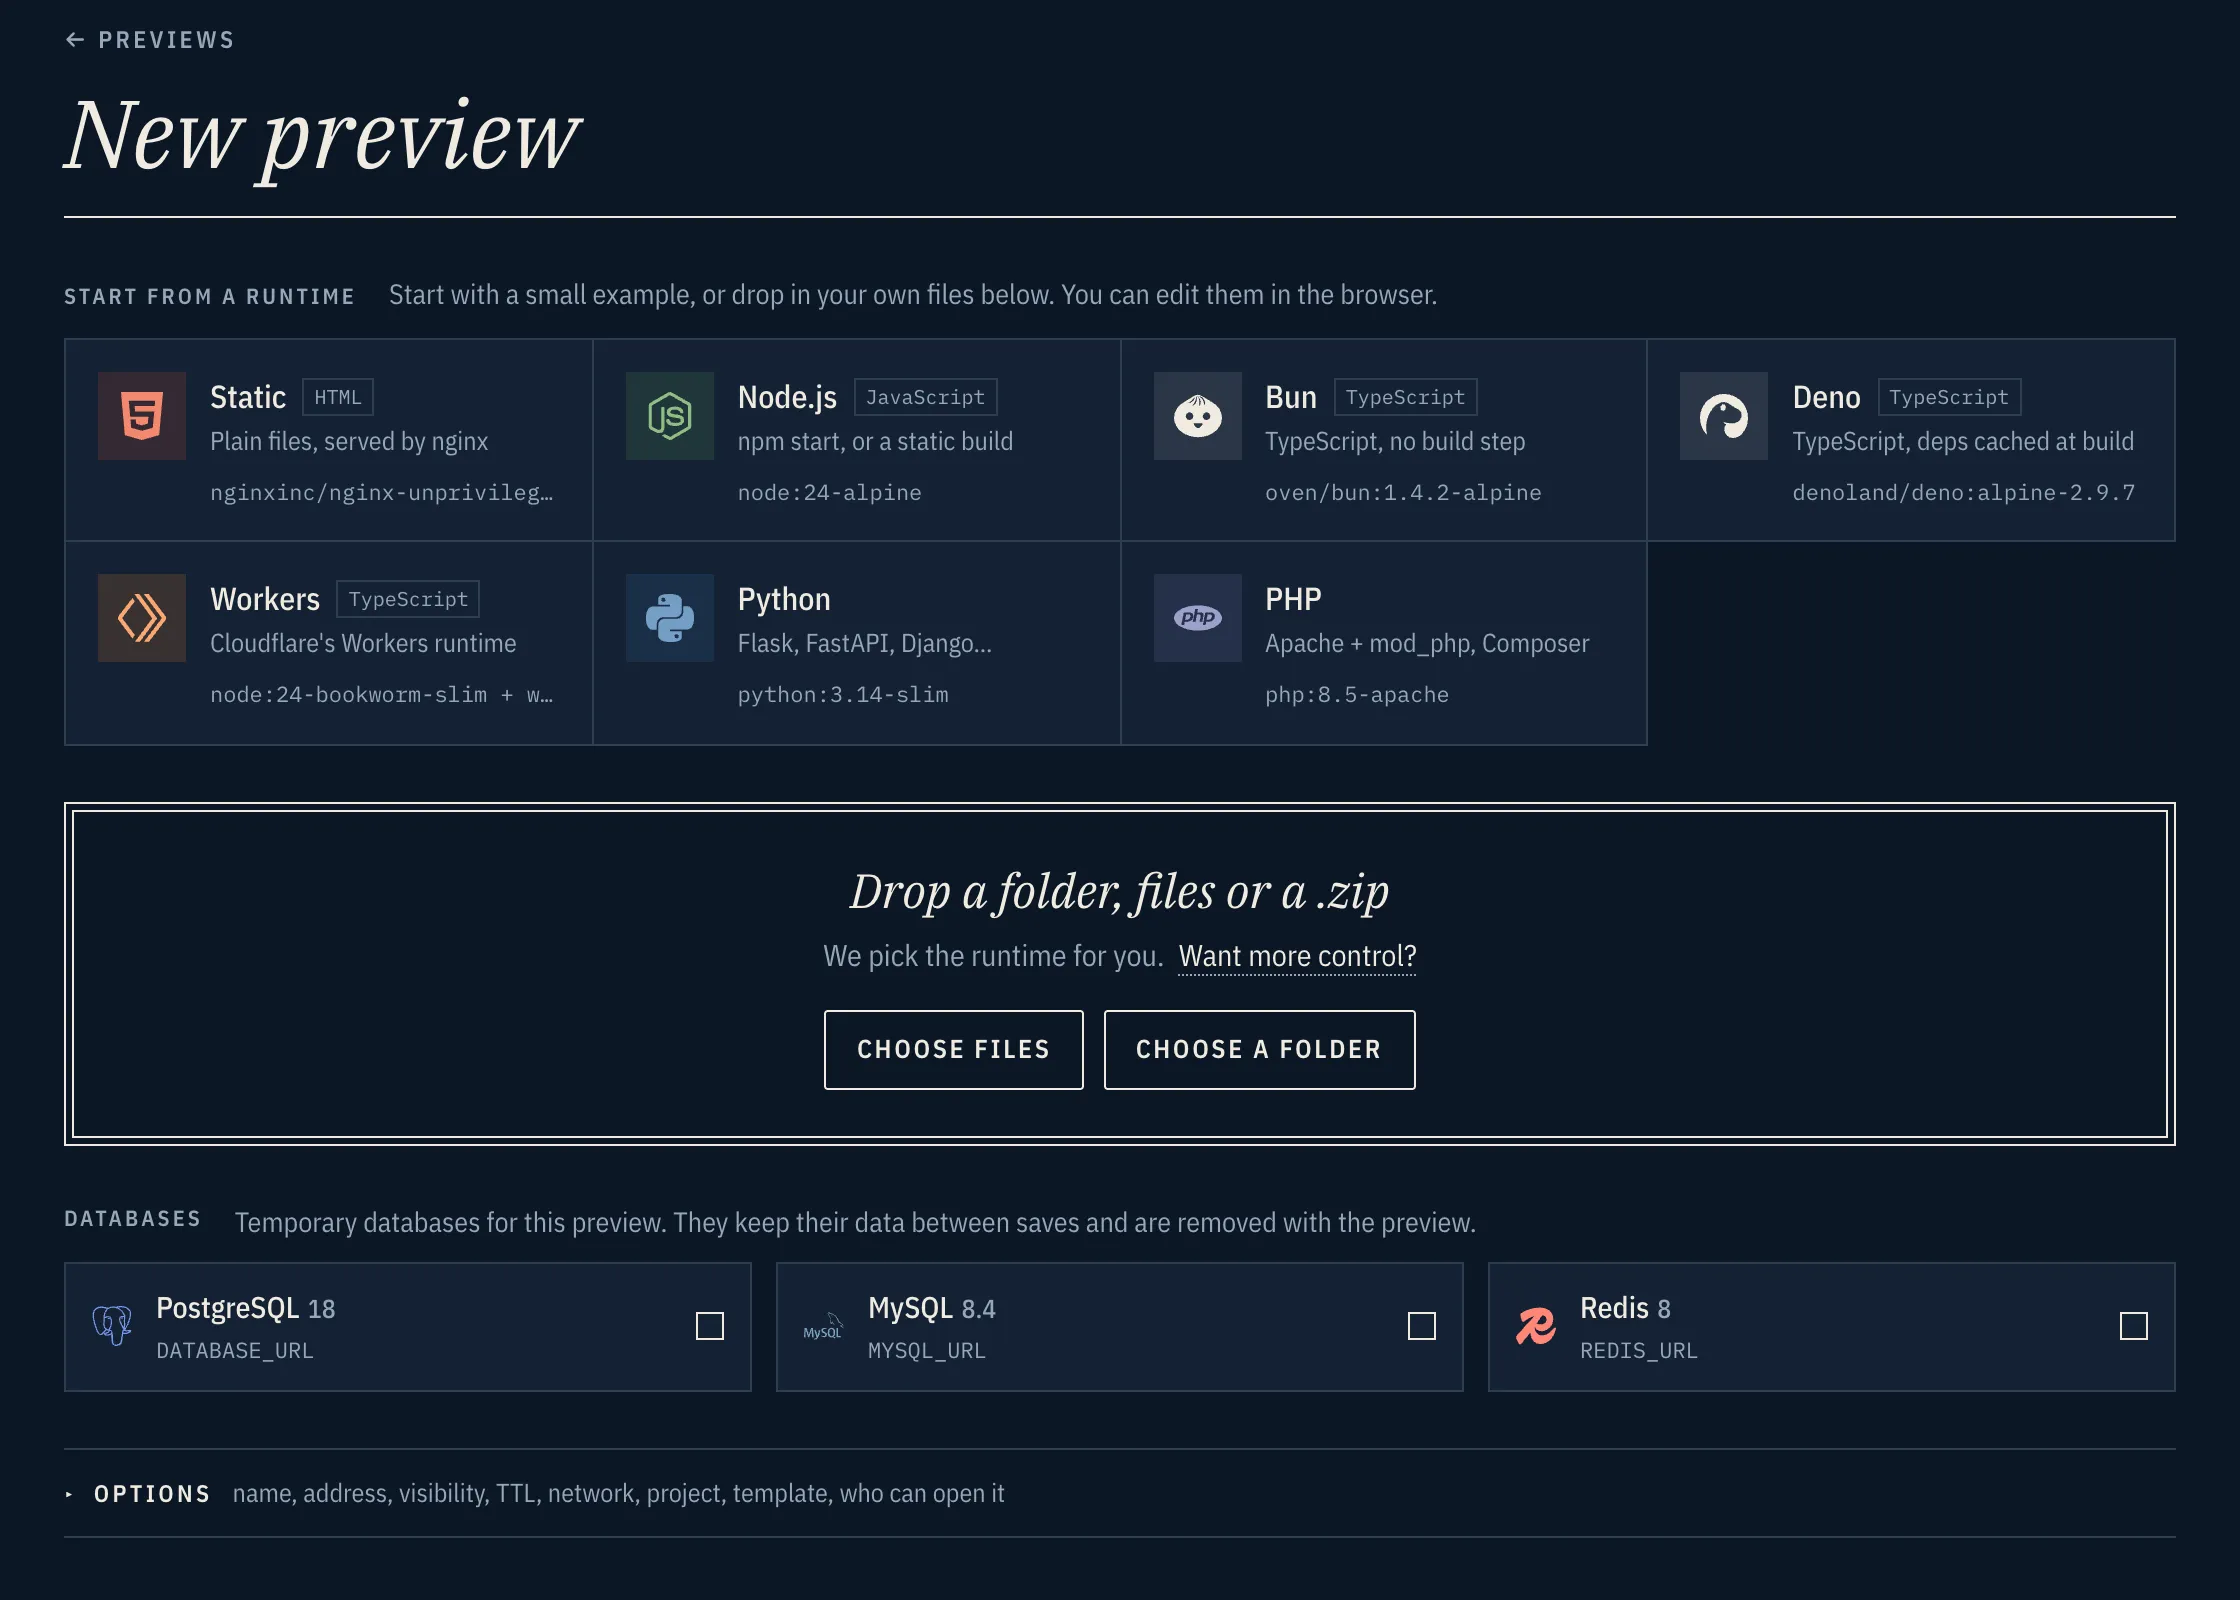Click the Choose Files button
Viewport: 2240px width, 1600px height.
[954, 1050]
